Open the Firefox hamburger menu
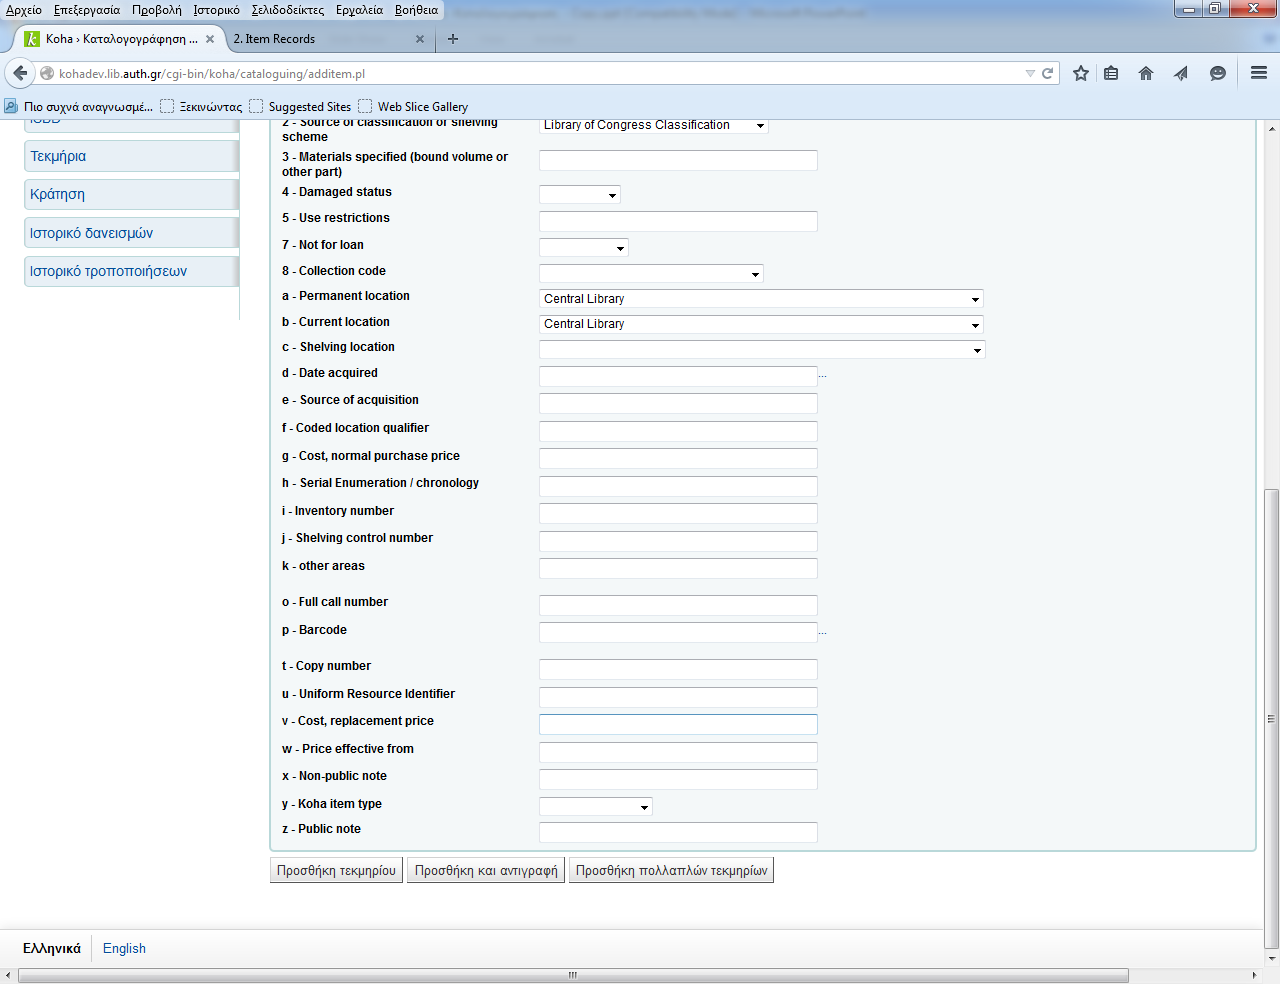 click(x=1259, y=73)
